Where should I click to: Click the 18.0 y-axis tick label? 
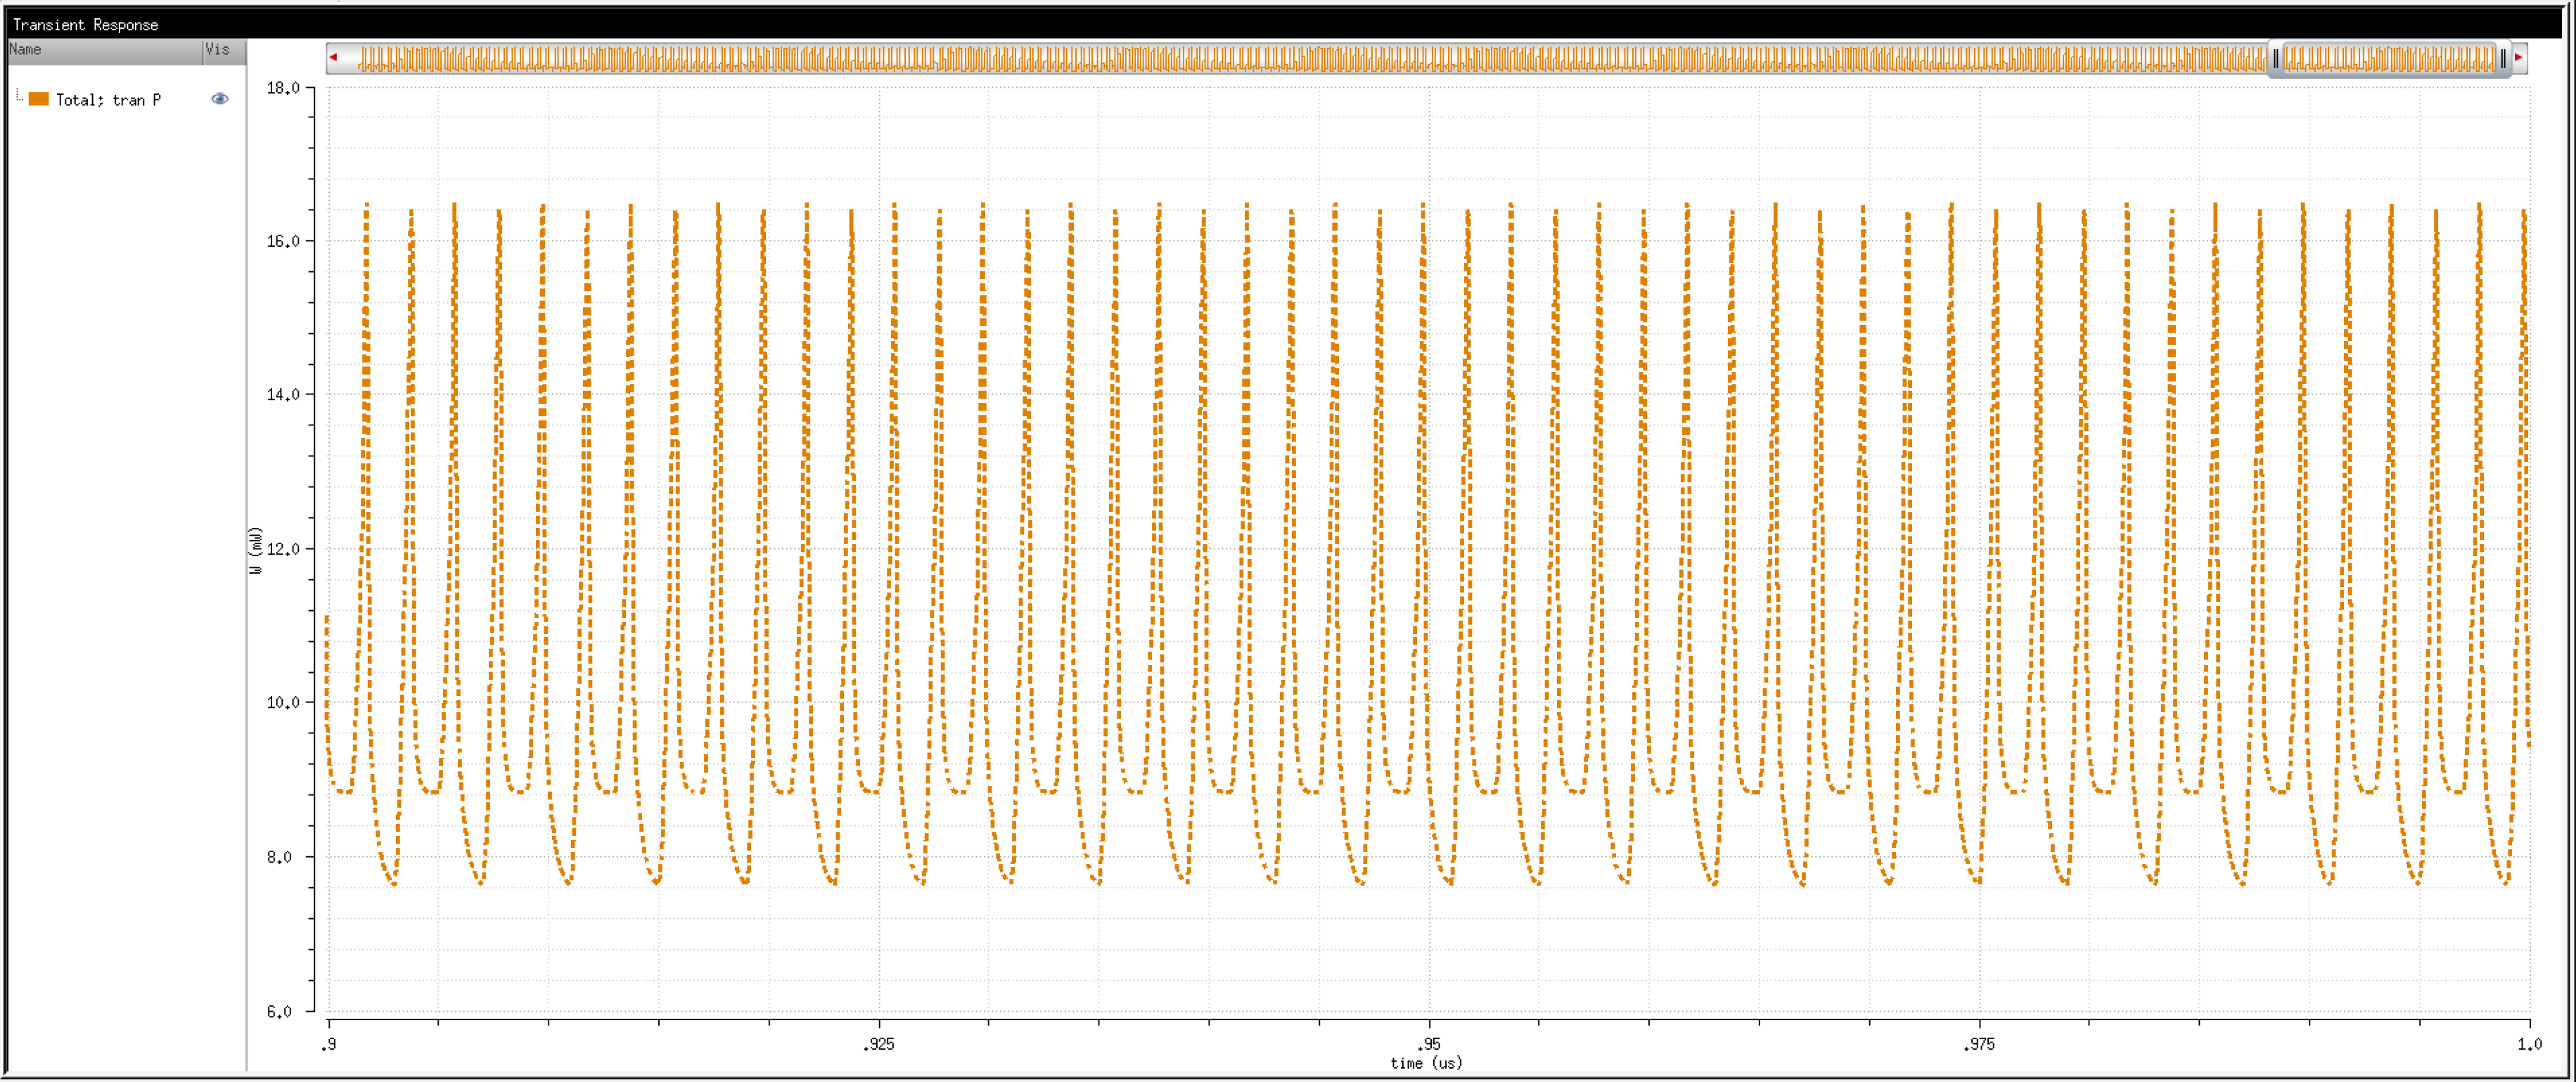click(x=283, y=88)
